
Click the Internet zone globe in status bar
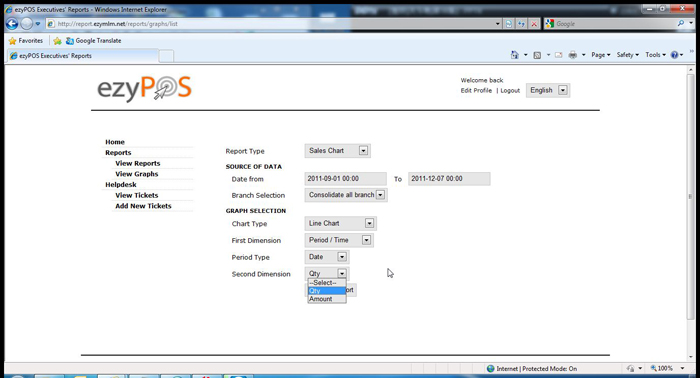(491, 369)
